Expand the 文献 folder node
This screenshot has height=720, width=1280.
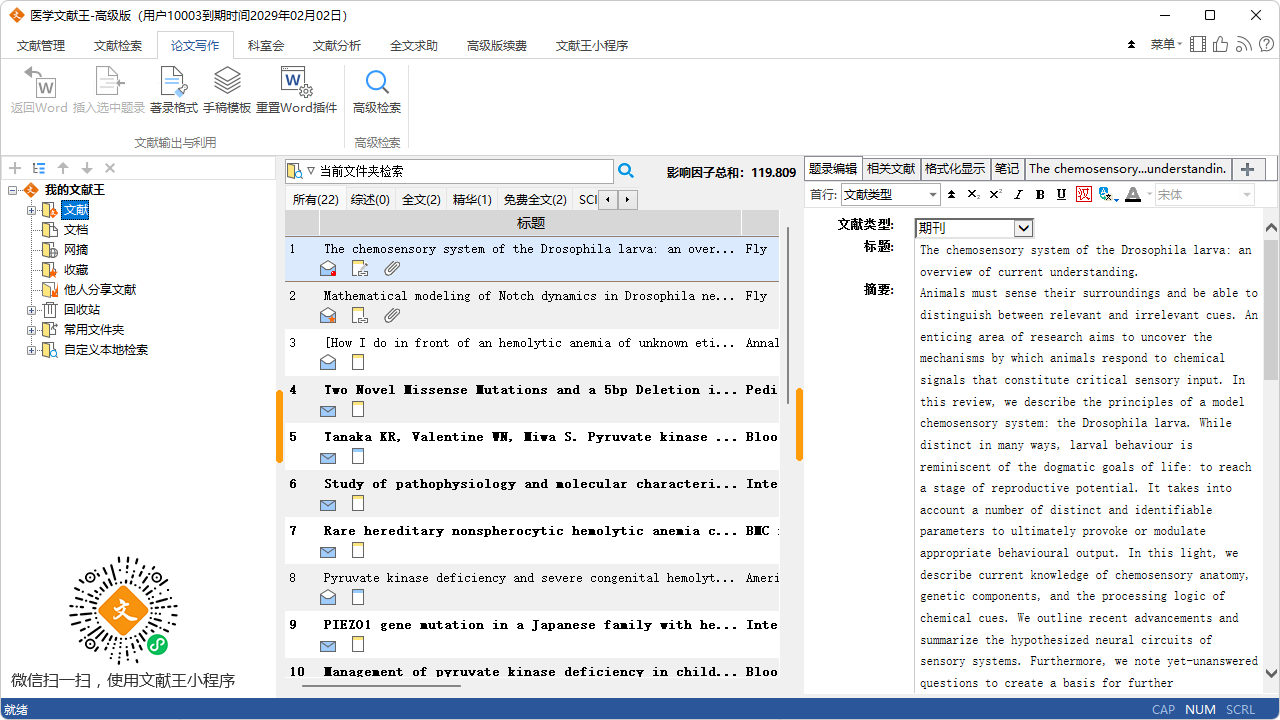point(31,210)
